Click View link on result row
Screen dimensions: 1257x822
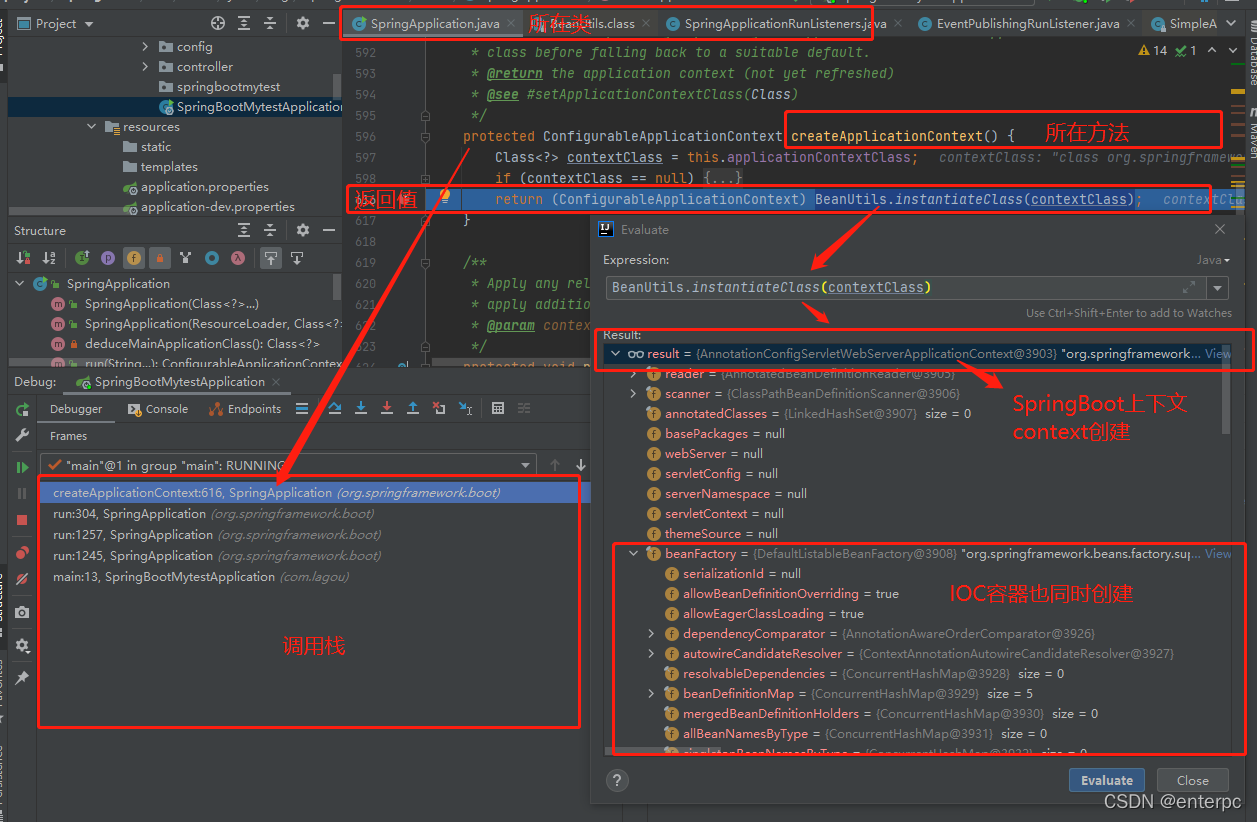point(1217,354)
